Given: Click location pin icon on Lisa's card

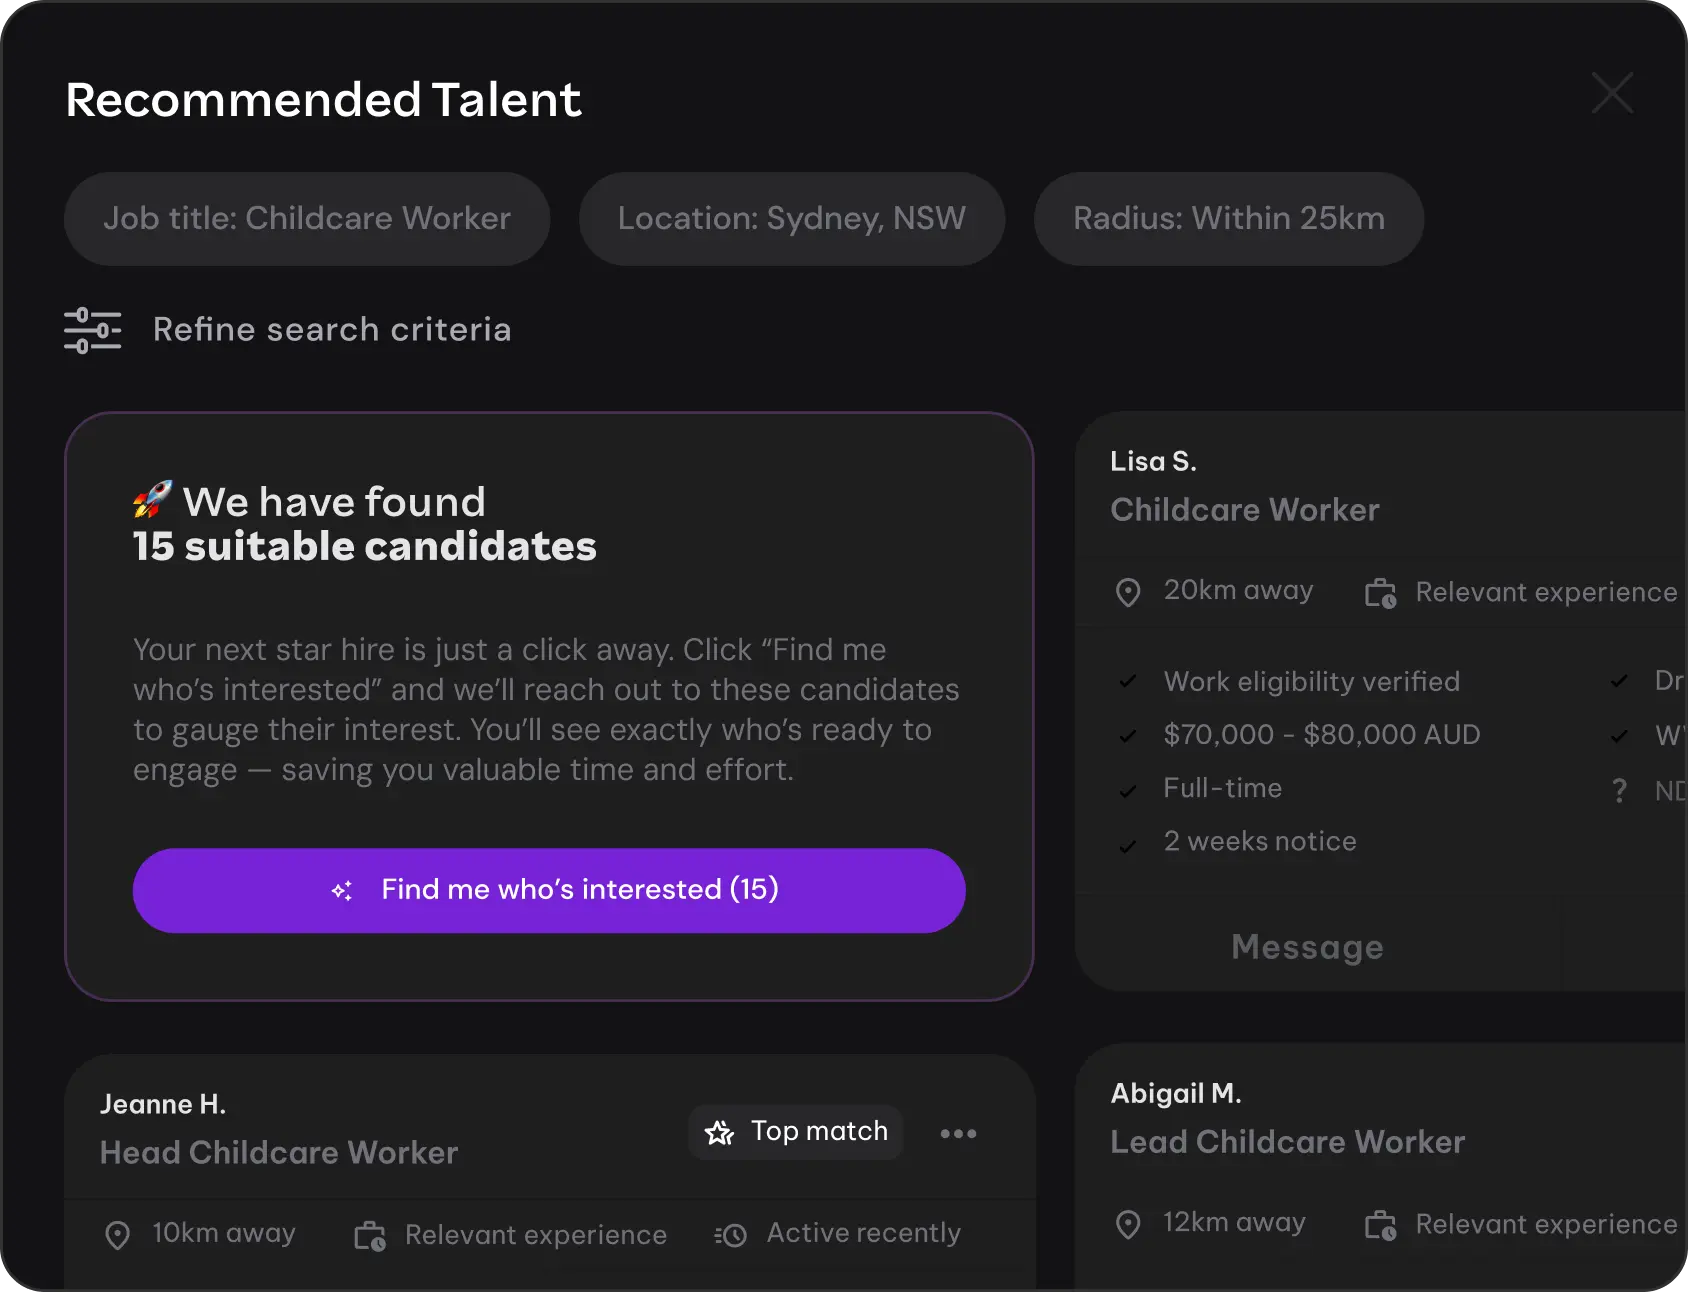Looking at the screenshot, I should click(x=1128, y=592).
